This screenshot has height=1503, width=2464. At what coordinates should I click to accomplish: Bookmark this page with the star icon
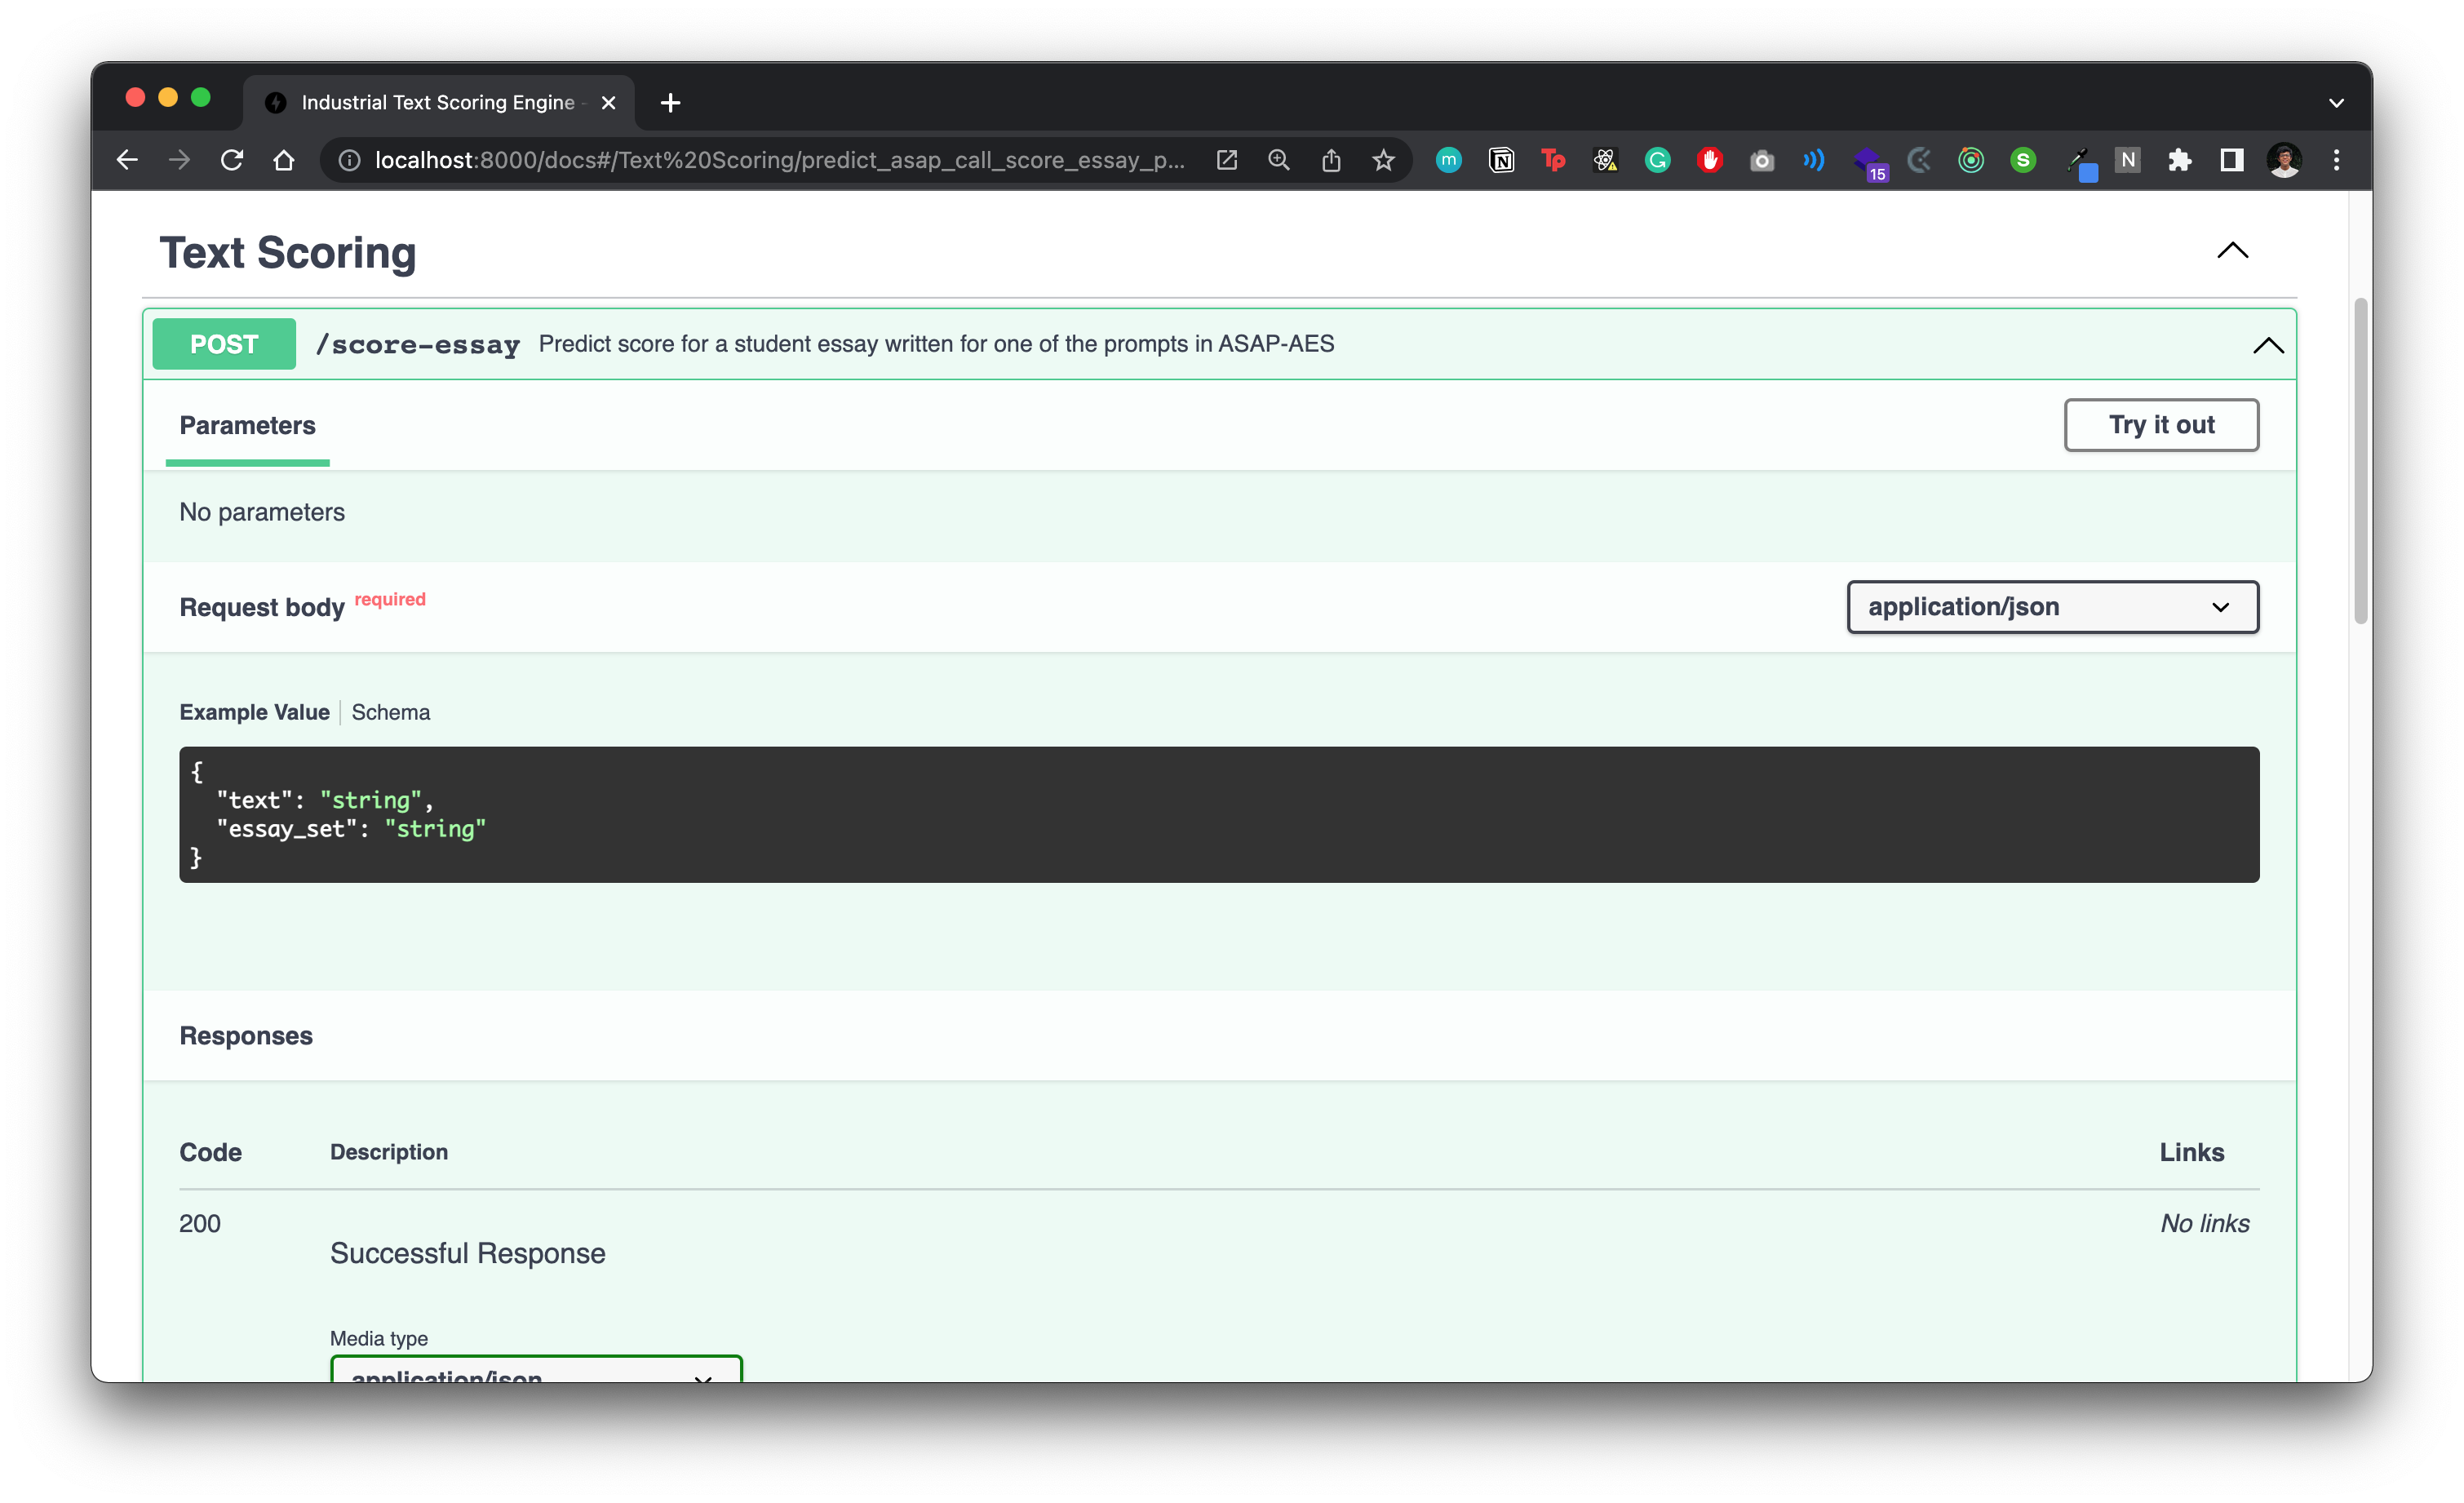click(x=1384, y=160)
